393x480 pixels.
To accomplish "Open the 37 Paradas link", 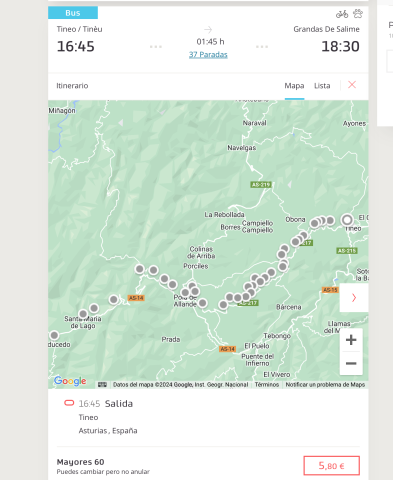I will 208,54.
